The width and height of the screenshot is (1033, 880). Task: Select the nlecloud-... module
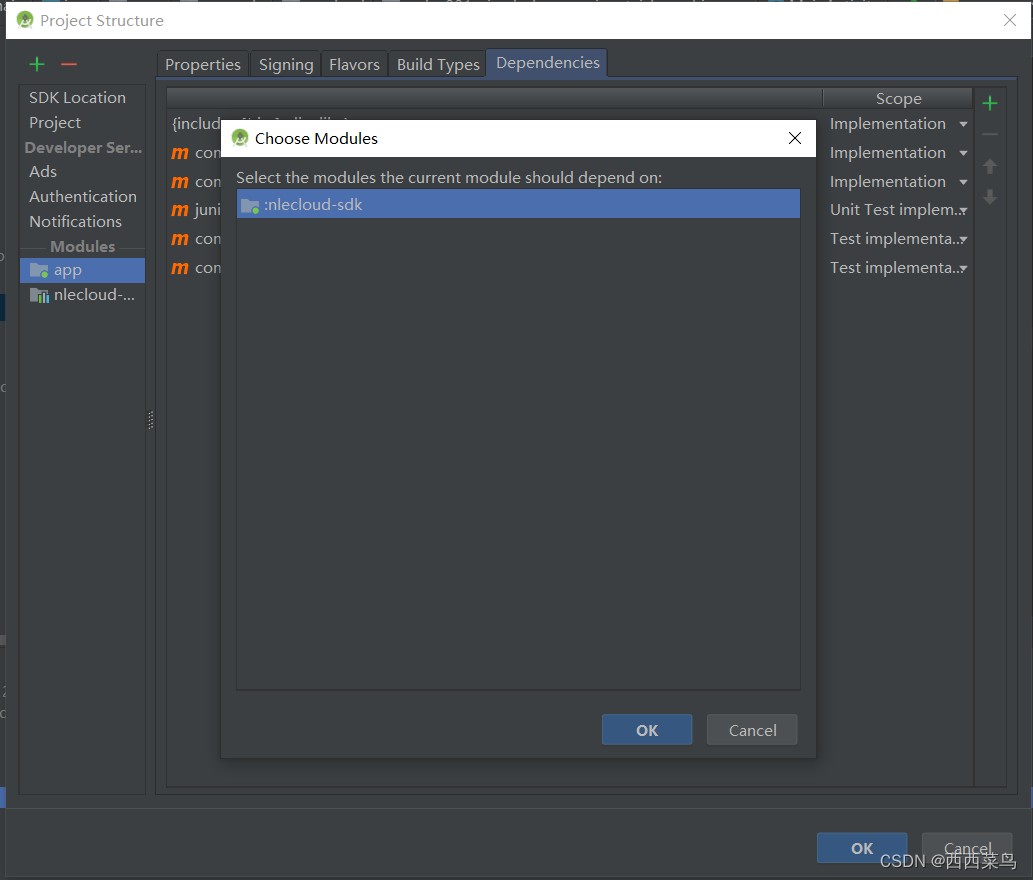(82, 295)
